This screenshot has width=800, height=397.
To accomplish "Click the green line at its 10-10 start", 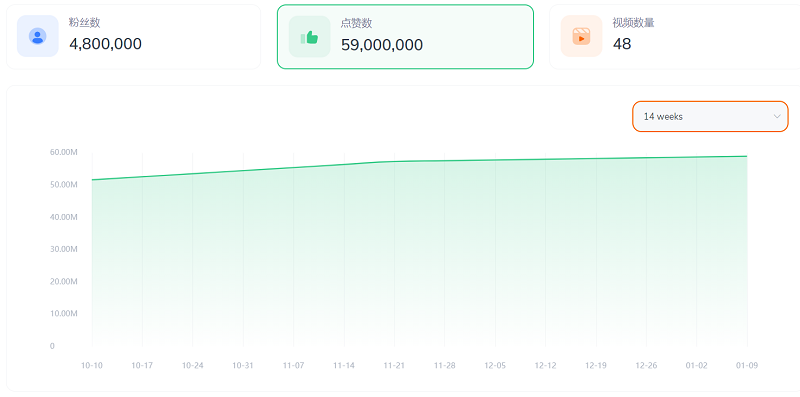I will [x=92, y=180].
